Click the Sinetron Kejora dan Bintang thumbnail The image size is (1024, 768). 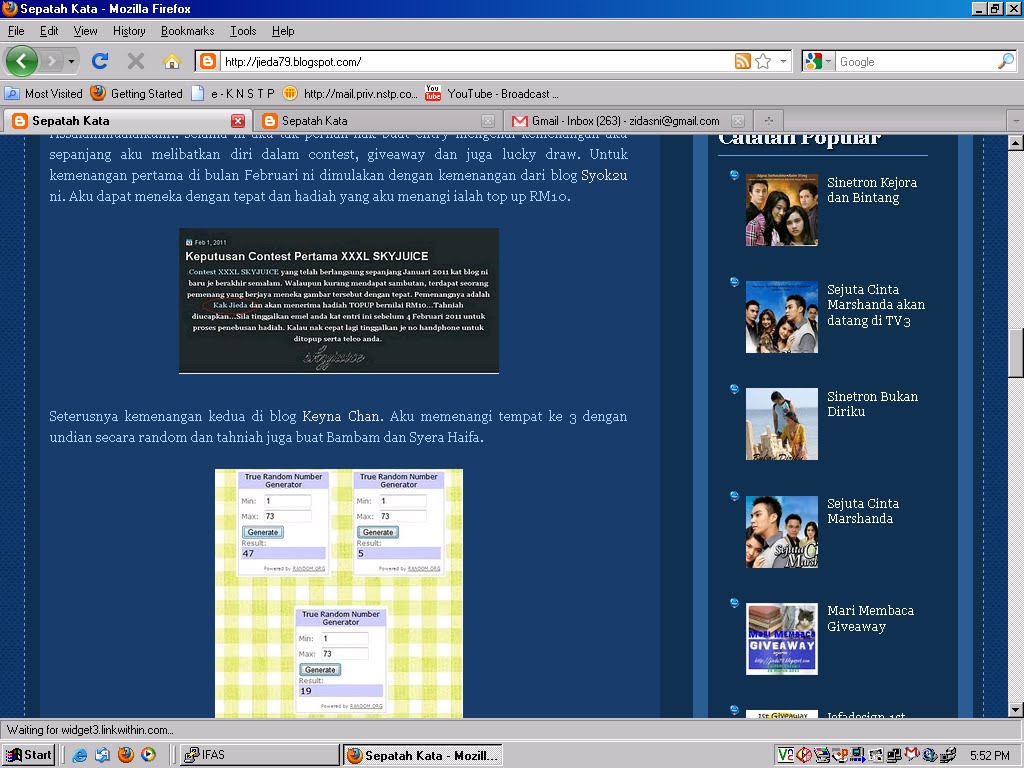pos(782,210)
